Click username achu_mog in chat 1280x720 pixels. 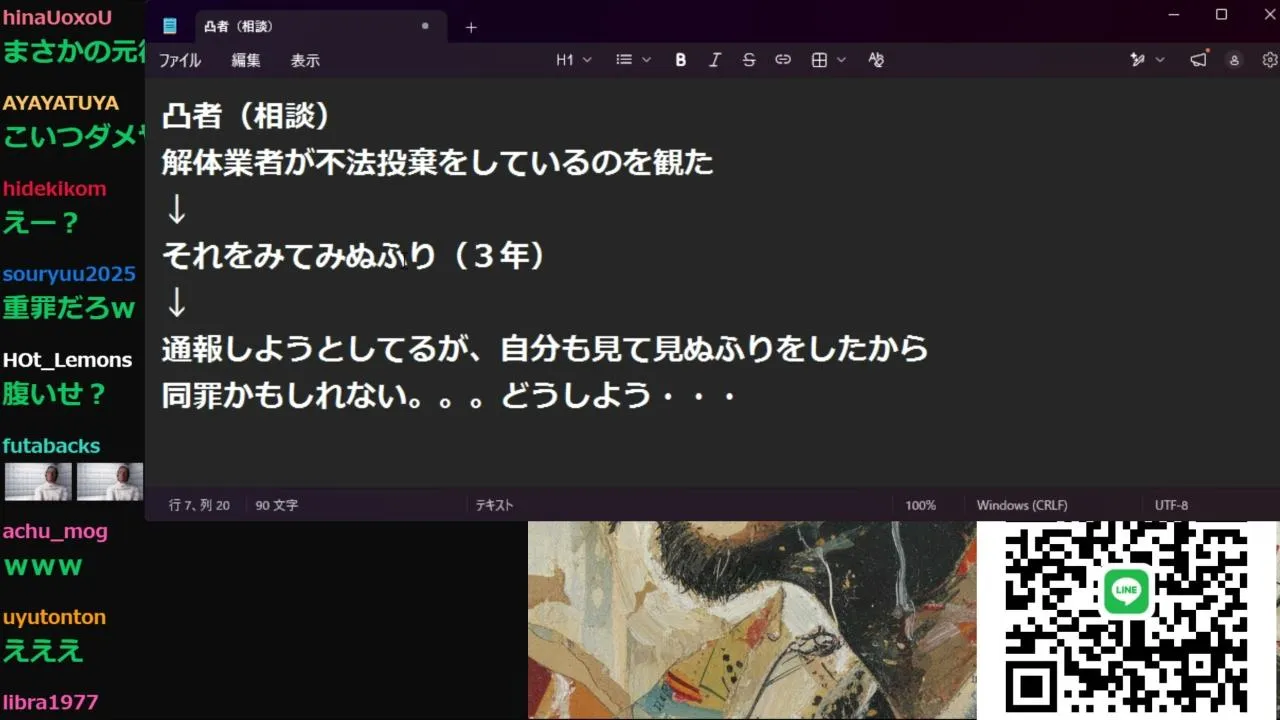coord(55,531)
